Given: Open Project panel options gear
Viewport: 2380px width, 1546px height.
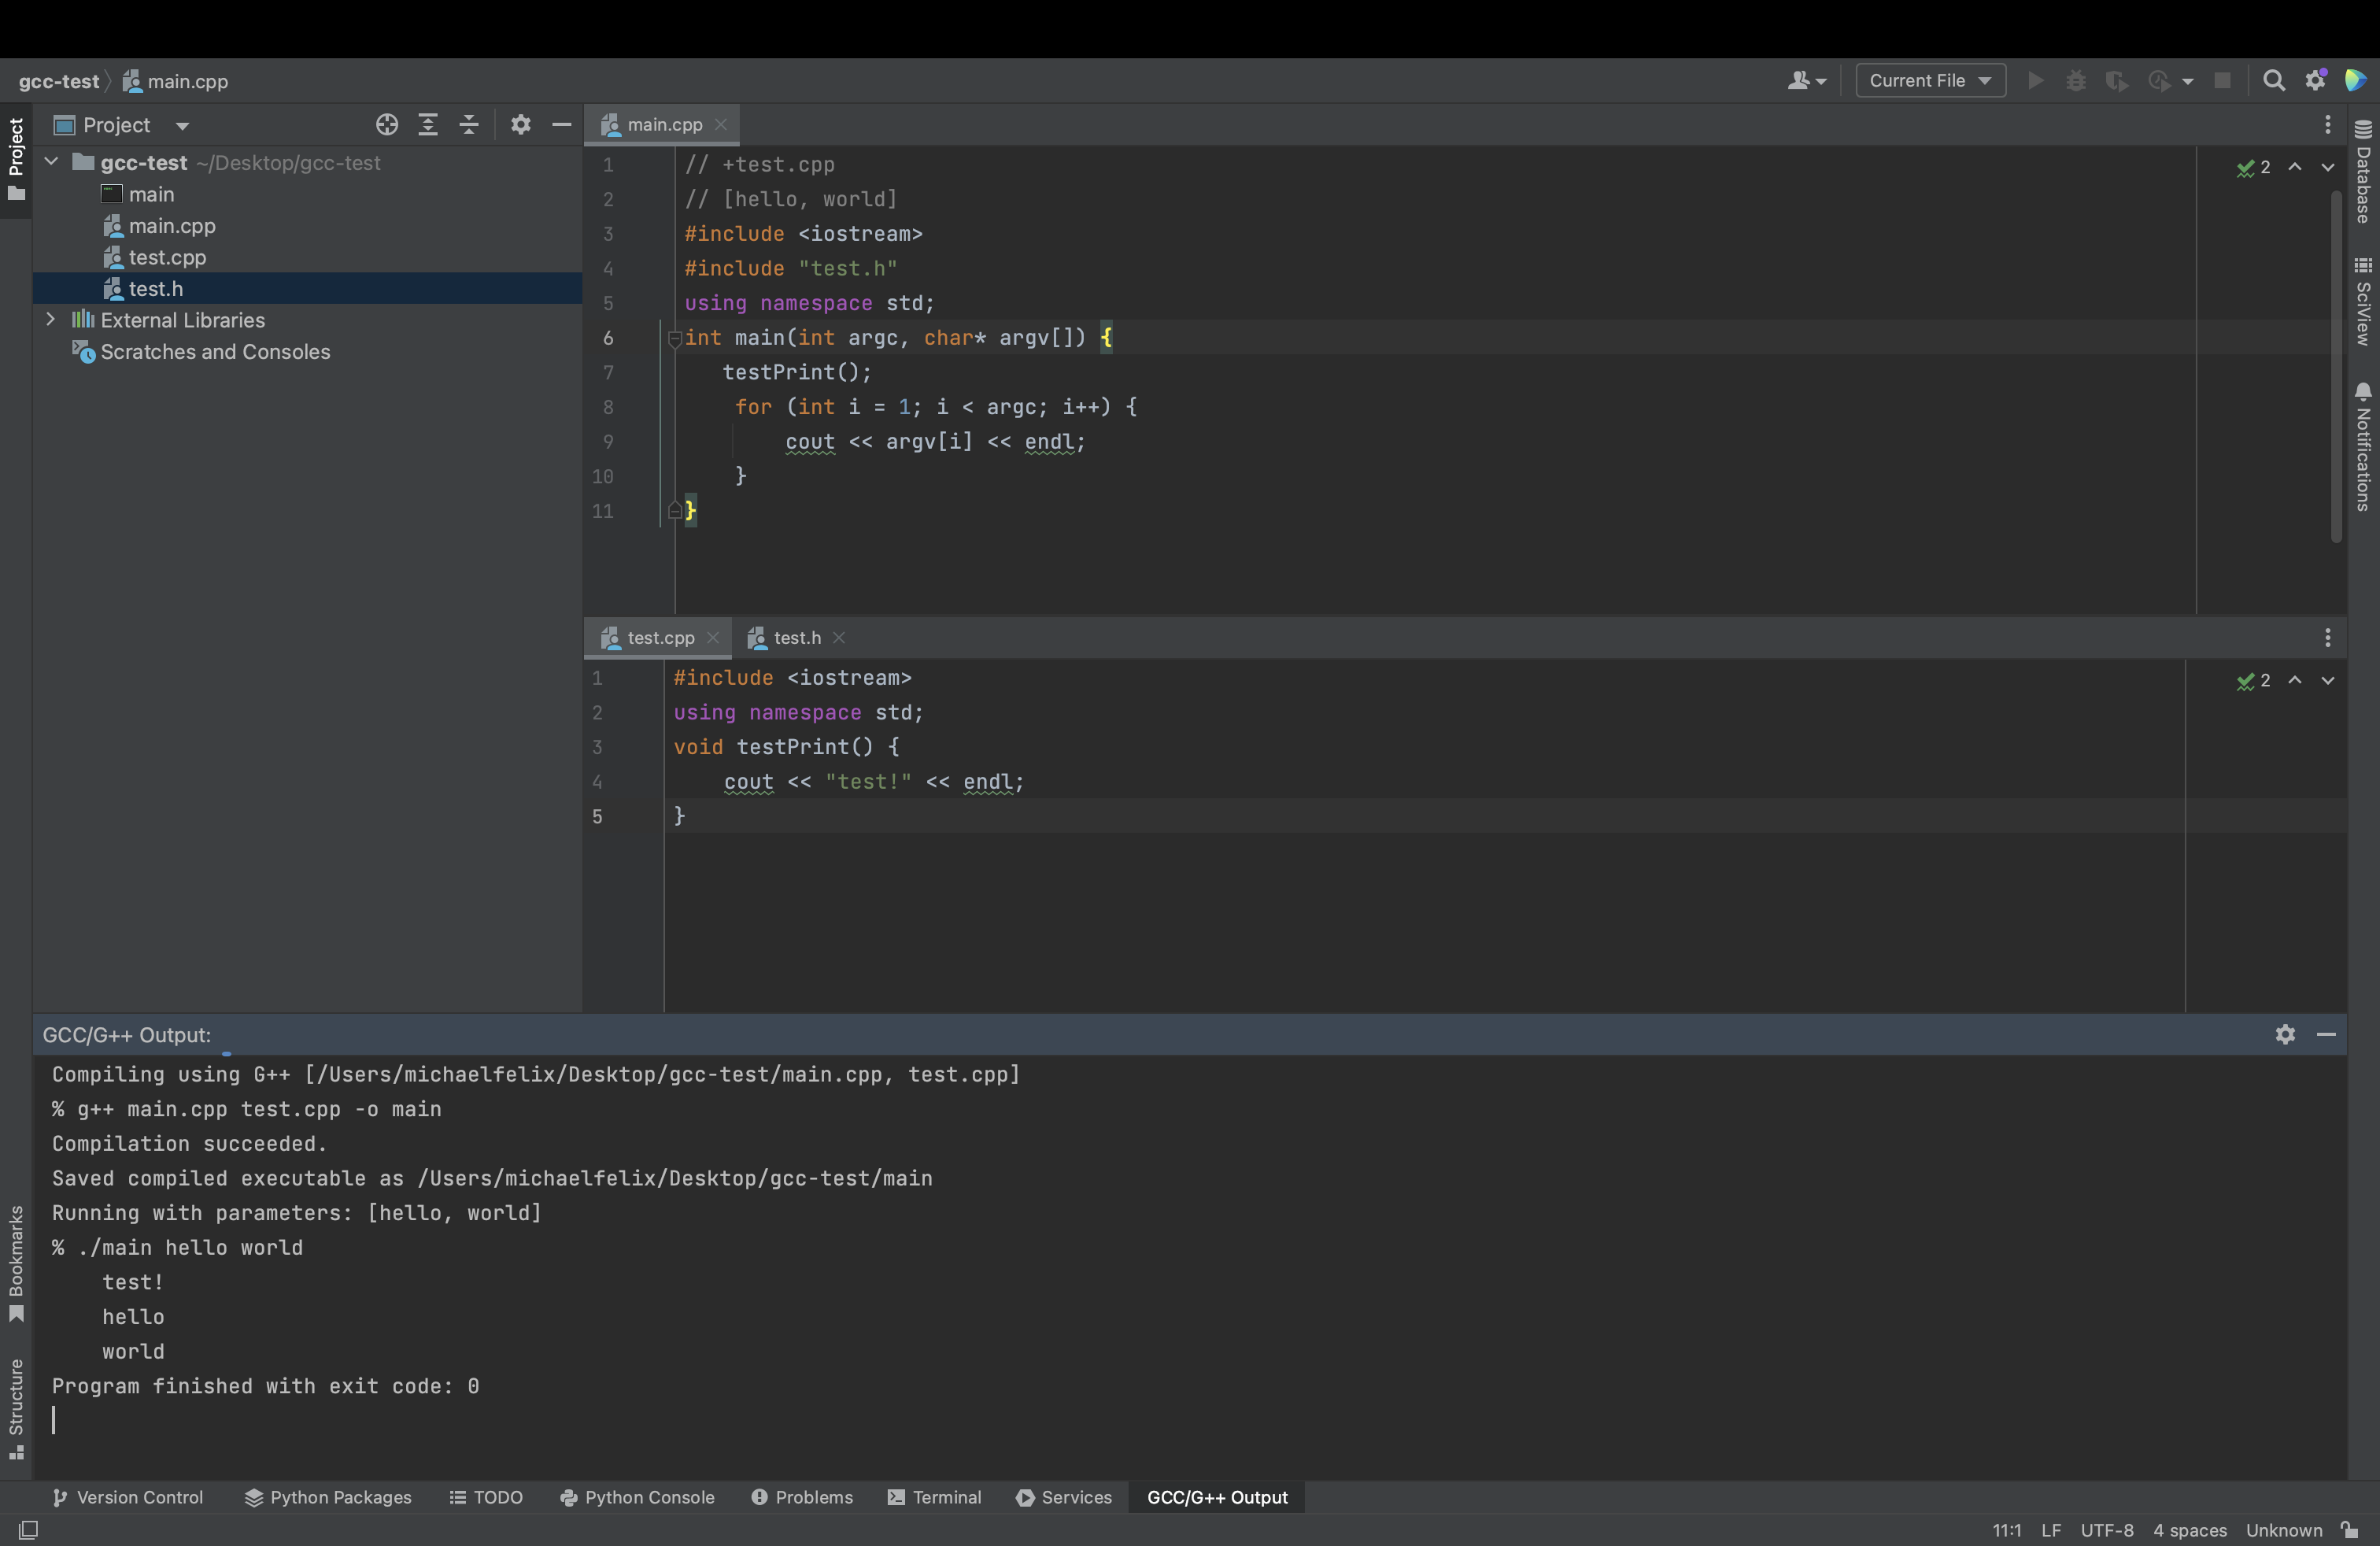Looking at the screenshot, I should pyautogui.click(x=520, y=125).
